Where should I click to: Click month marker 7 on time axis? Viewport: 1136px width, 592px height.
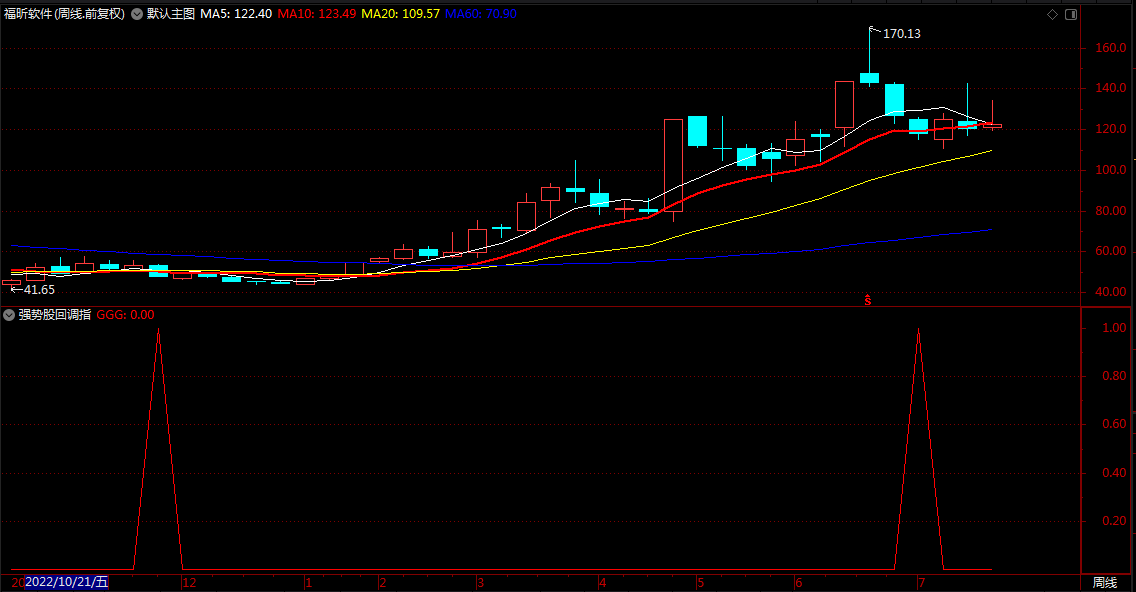[x=922, y=583]
